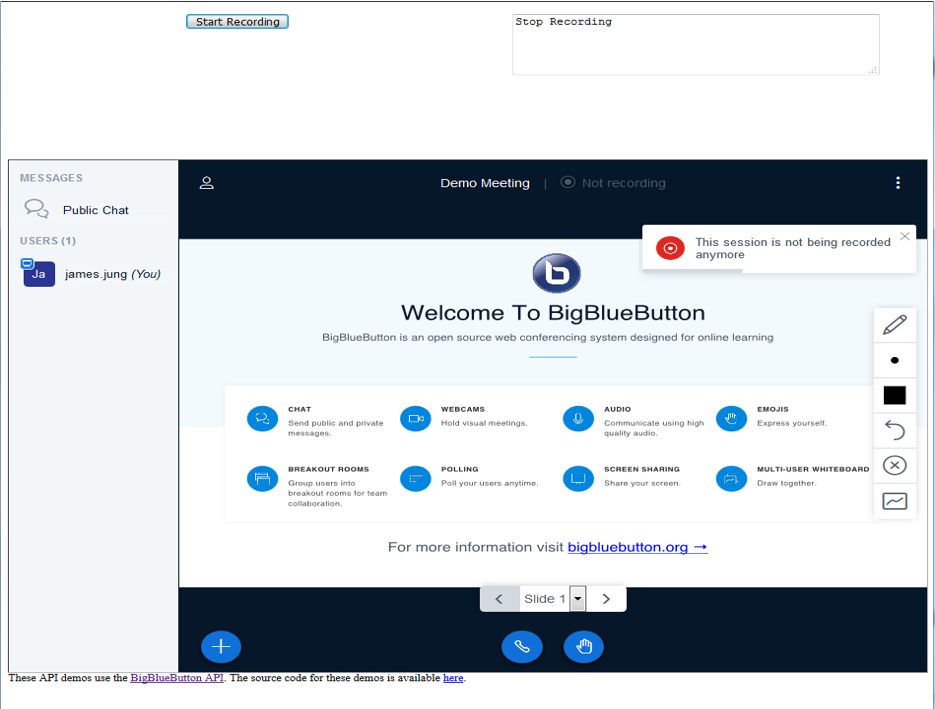
Task: Dismiss the not being recorded notification
Action: (904, 237)
